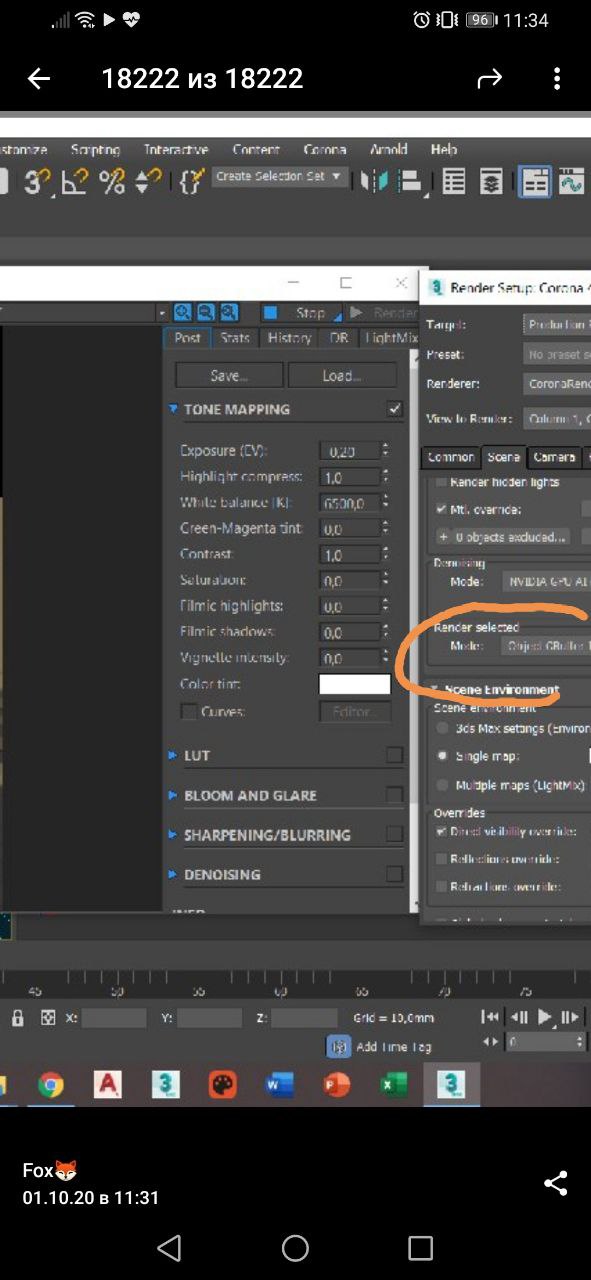Enable the BLOOM AND GLARE checkbox
Image resolution: width=591 pixels, height=1280 pixels.
point(395,795)
